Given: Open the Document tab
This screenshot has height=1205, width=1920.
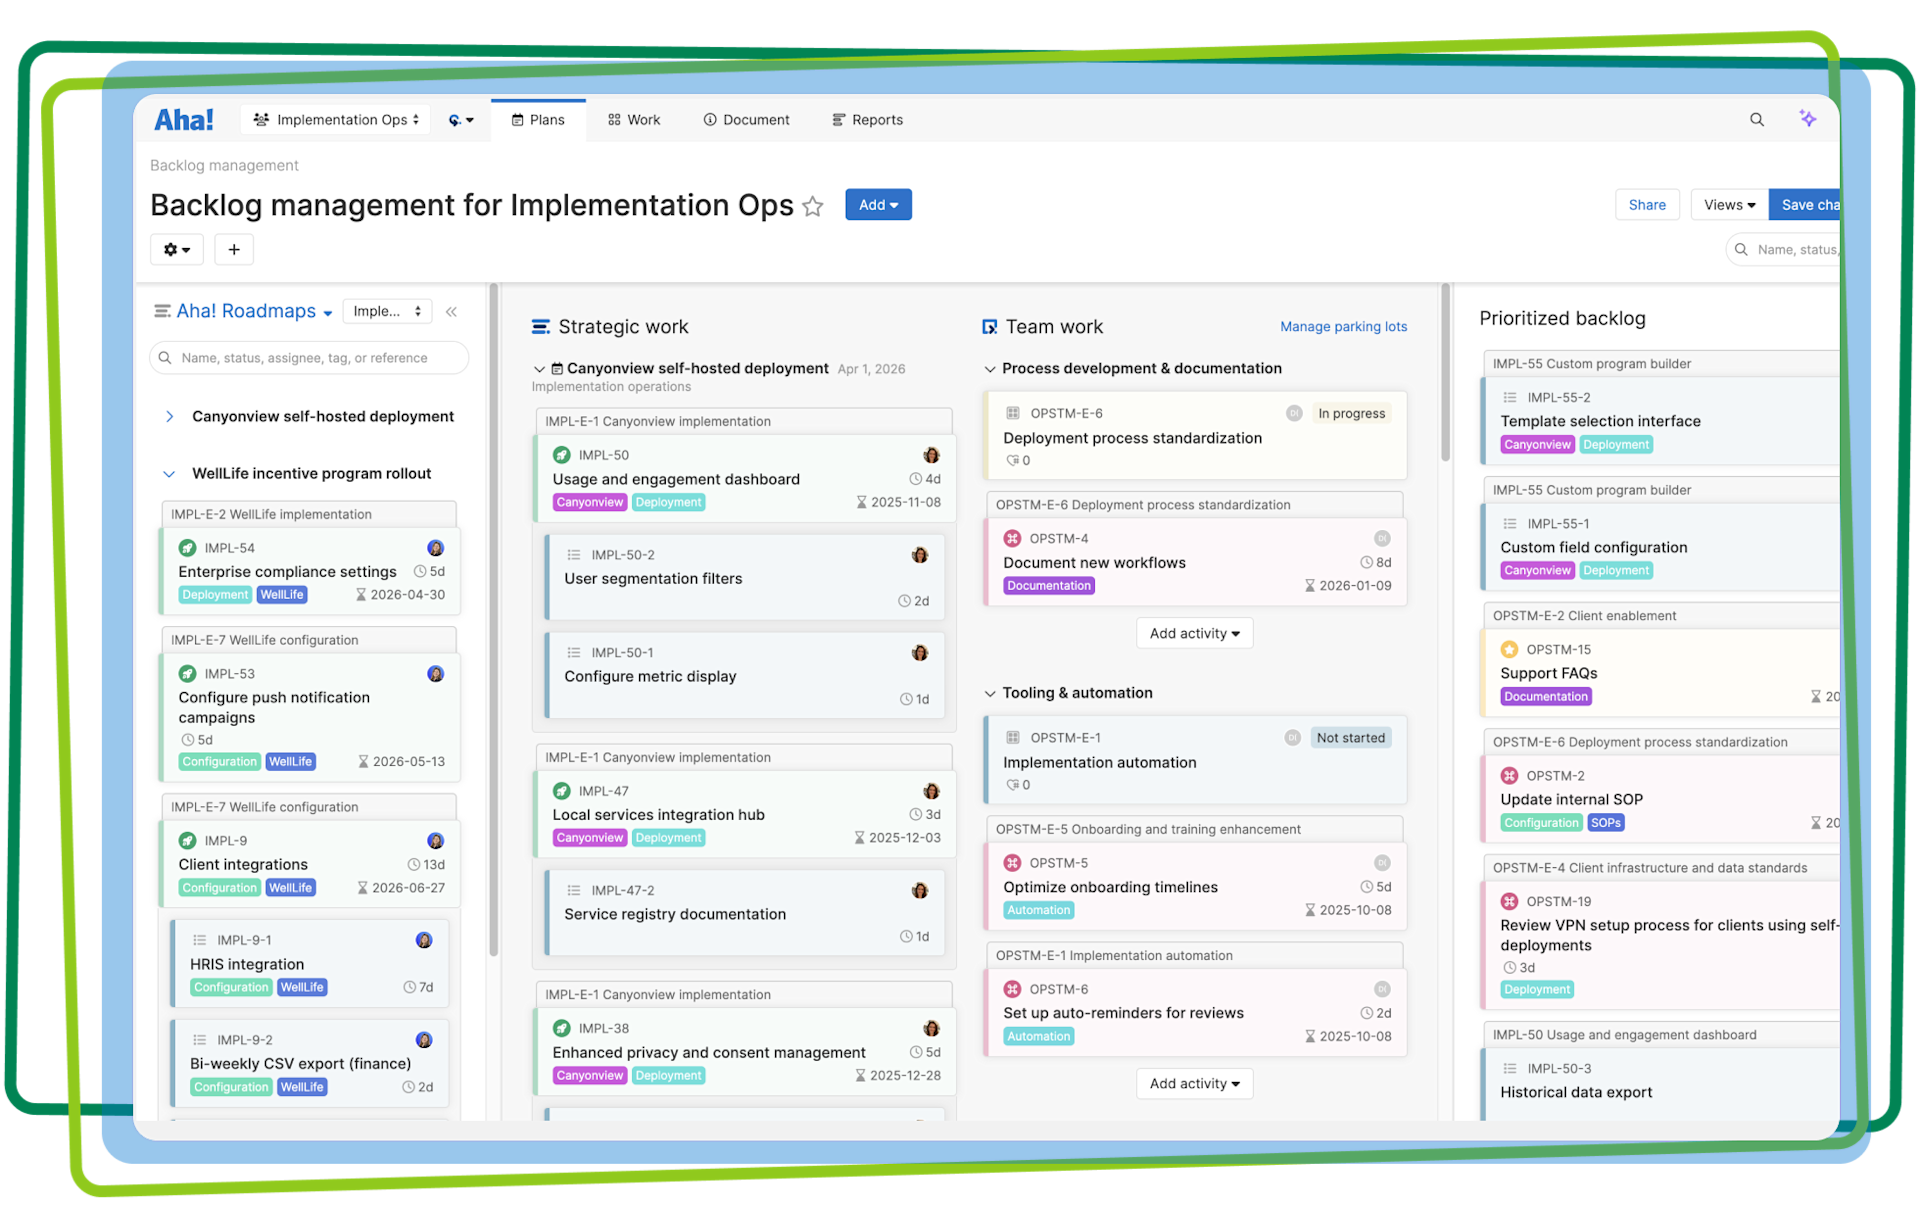Looking at the screenshot, I should (746, 120).
